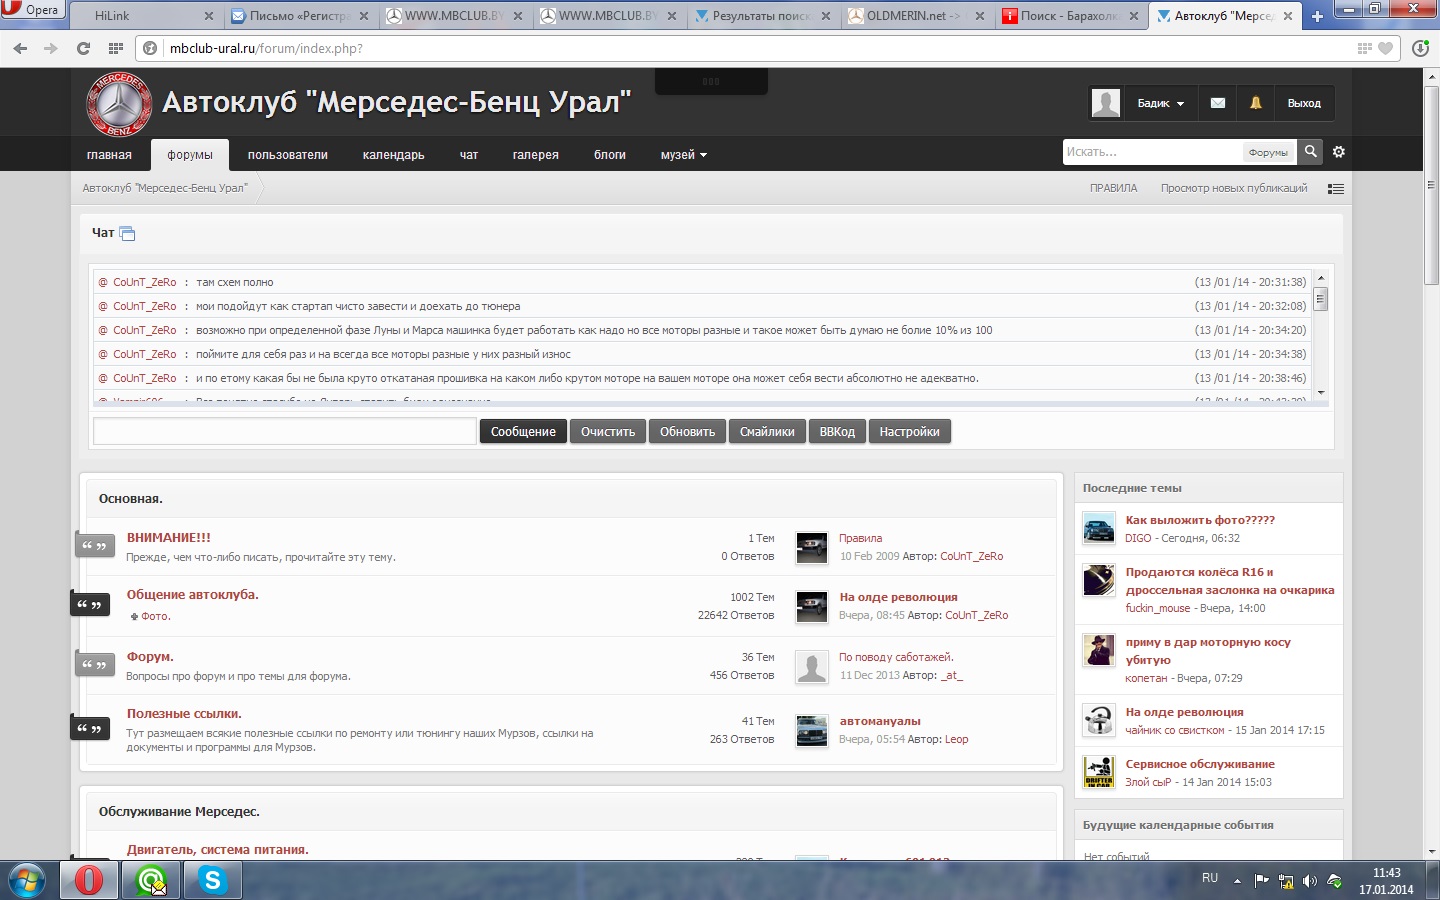Open the музей dropdown menu
The image size is (1440, 900).
tap(683, 155)
